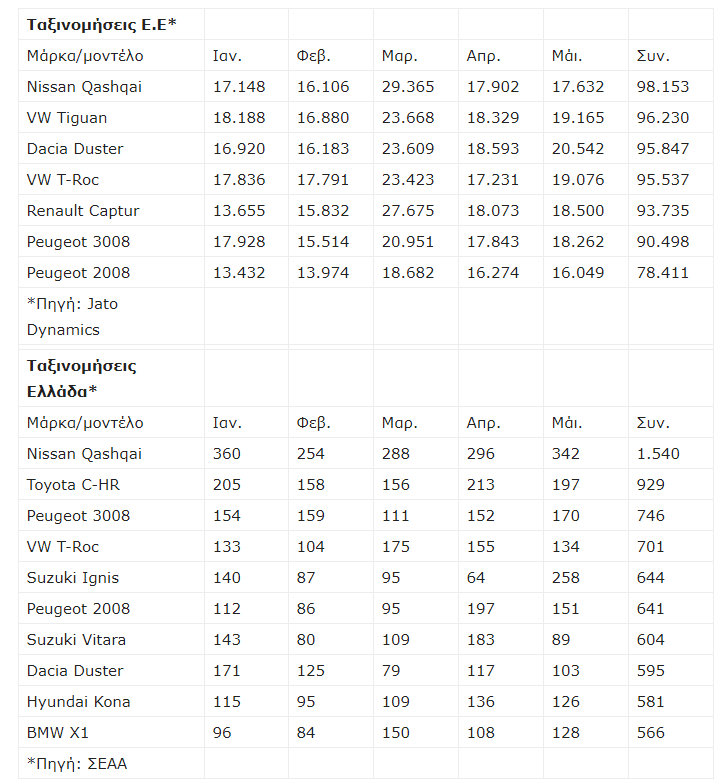Select the Dacia Duster May value 20.542
The image size is (719, 781).
point(578,149)
